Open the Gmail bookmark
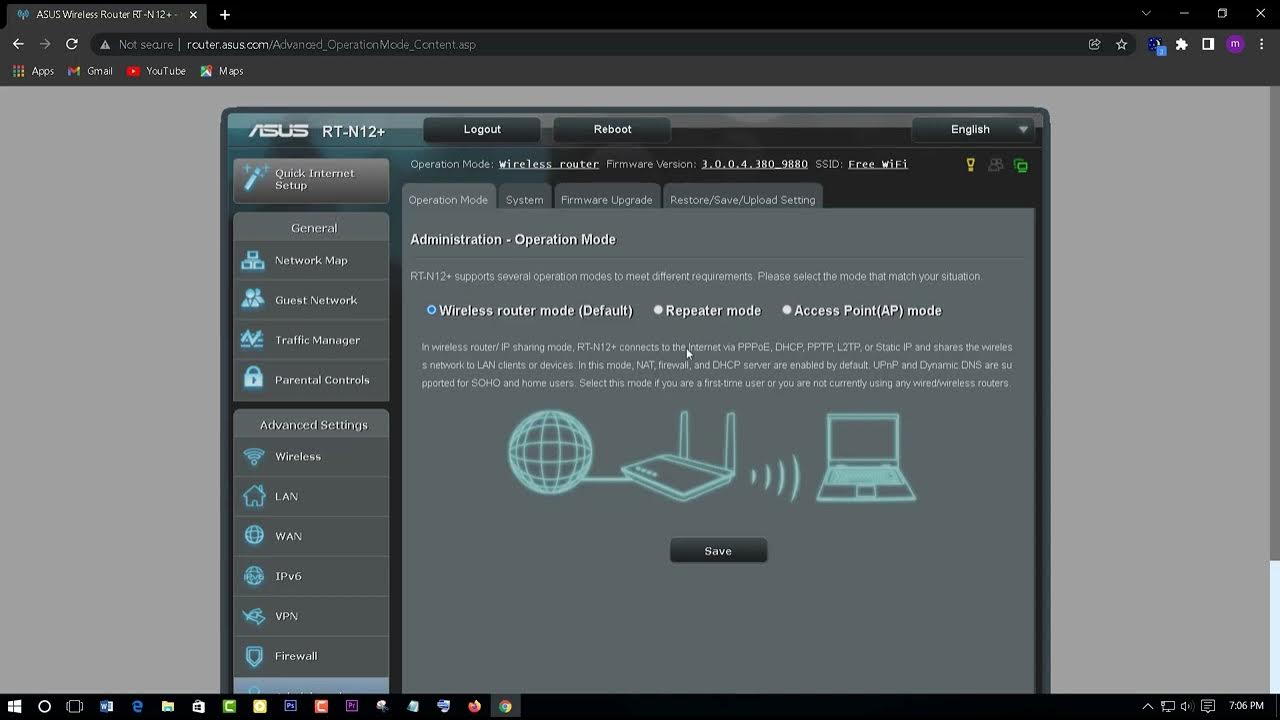Viewport: 1280px width, 720px height. click(x=90, y=71)
